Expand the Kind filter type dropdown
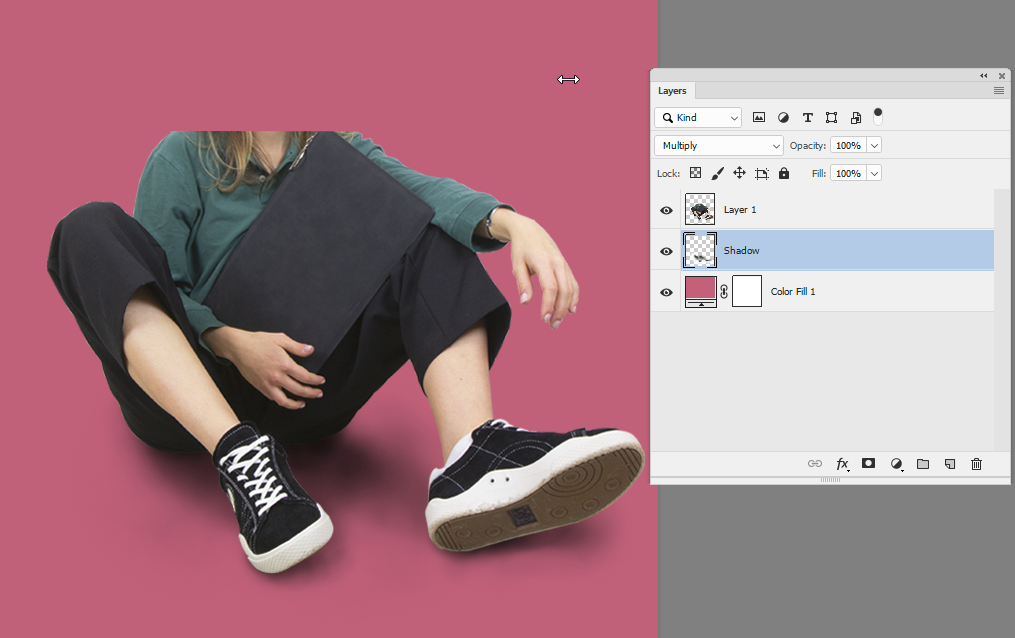The width and height of the screenshot is (1015, 638). point(698,118)
